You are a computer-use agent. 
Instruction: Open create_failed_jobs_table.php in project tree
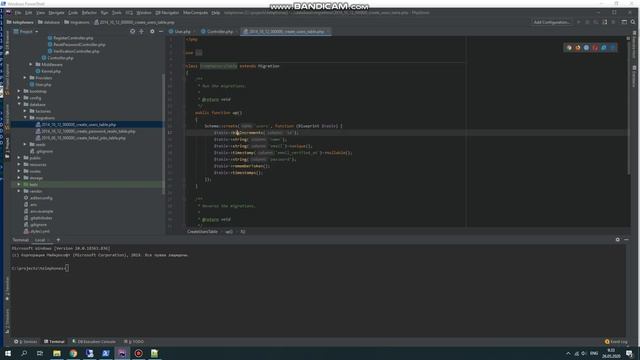pyautogui.click(x=80, y=138)
